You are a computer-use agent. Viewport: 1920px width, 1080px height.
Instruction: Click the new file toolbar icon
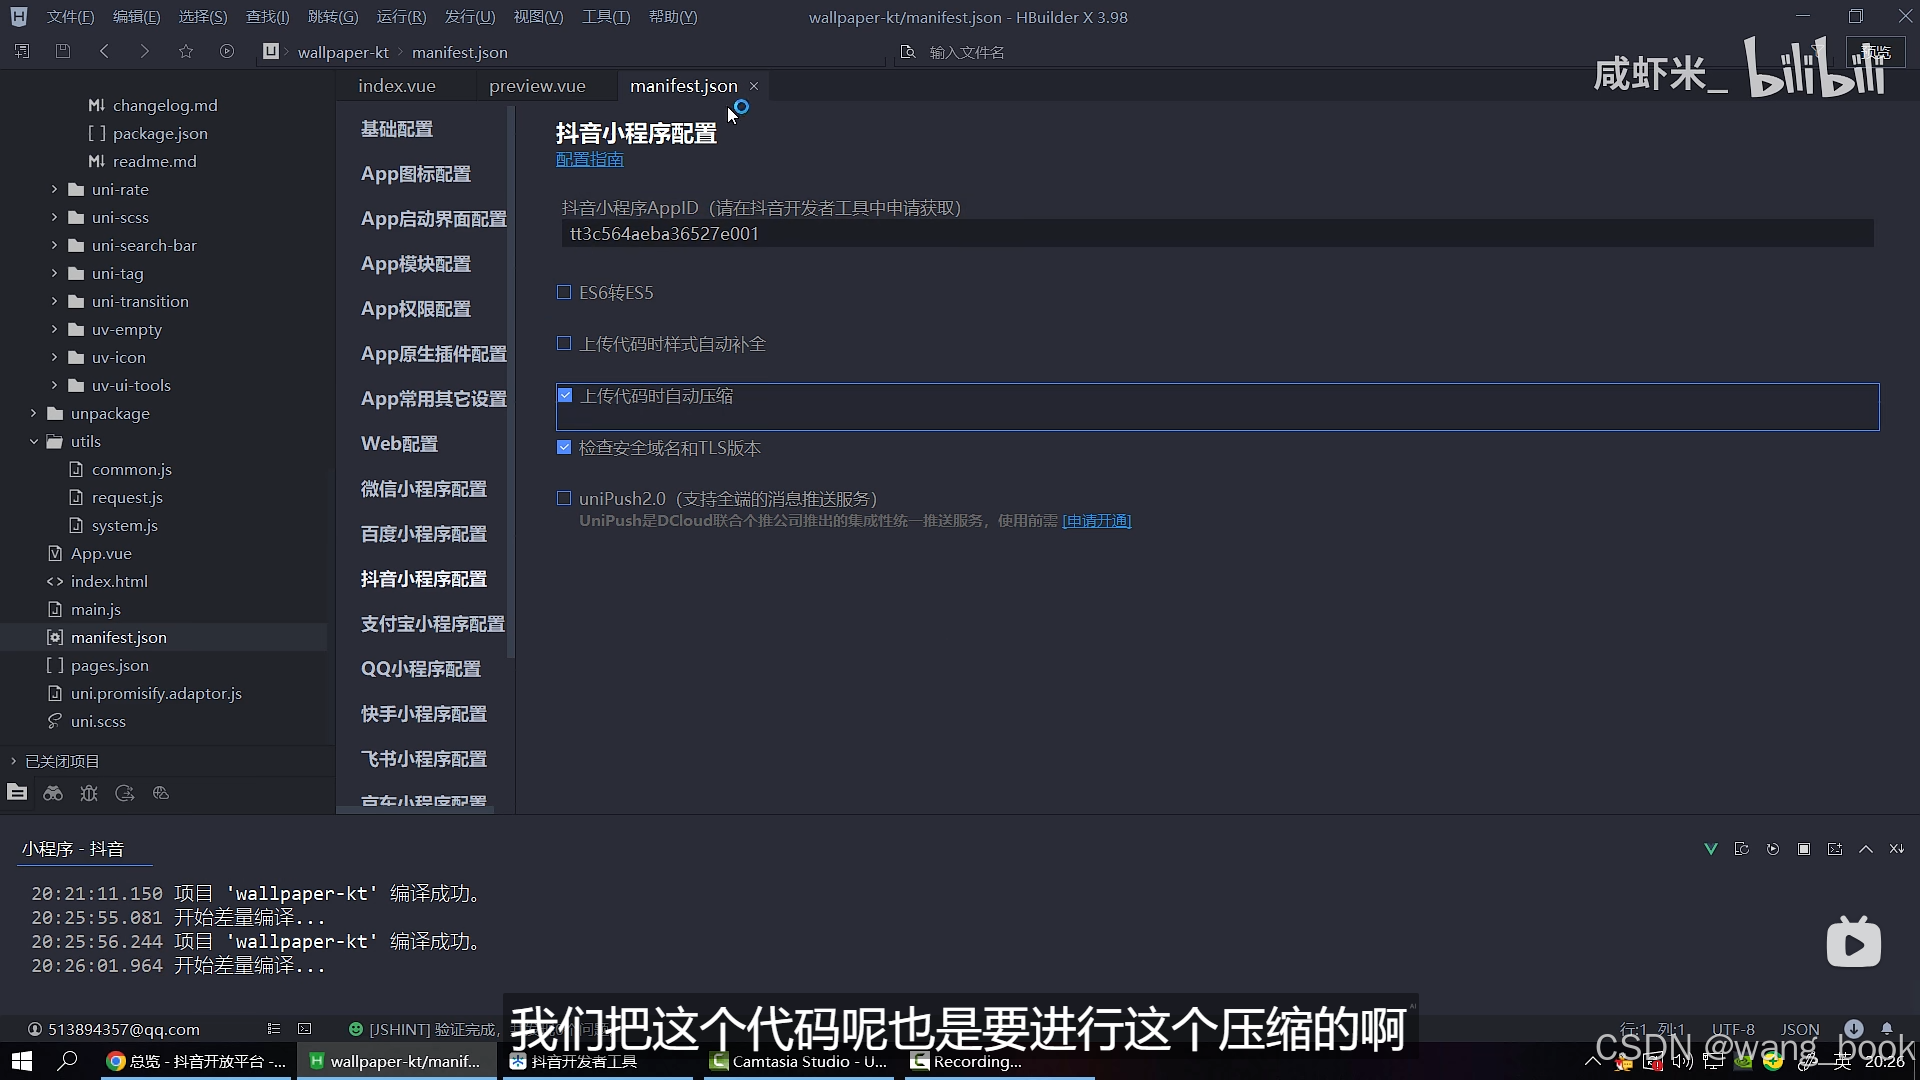click(x=22, y=51)
